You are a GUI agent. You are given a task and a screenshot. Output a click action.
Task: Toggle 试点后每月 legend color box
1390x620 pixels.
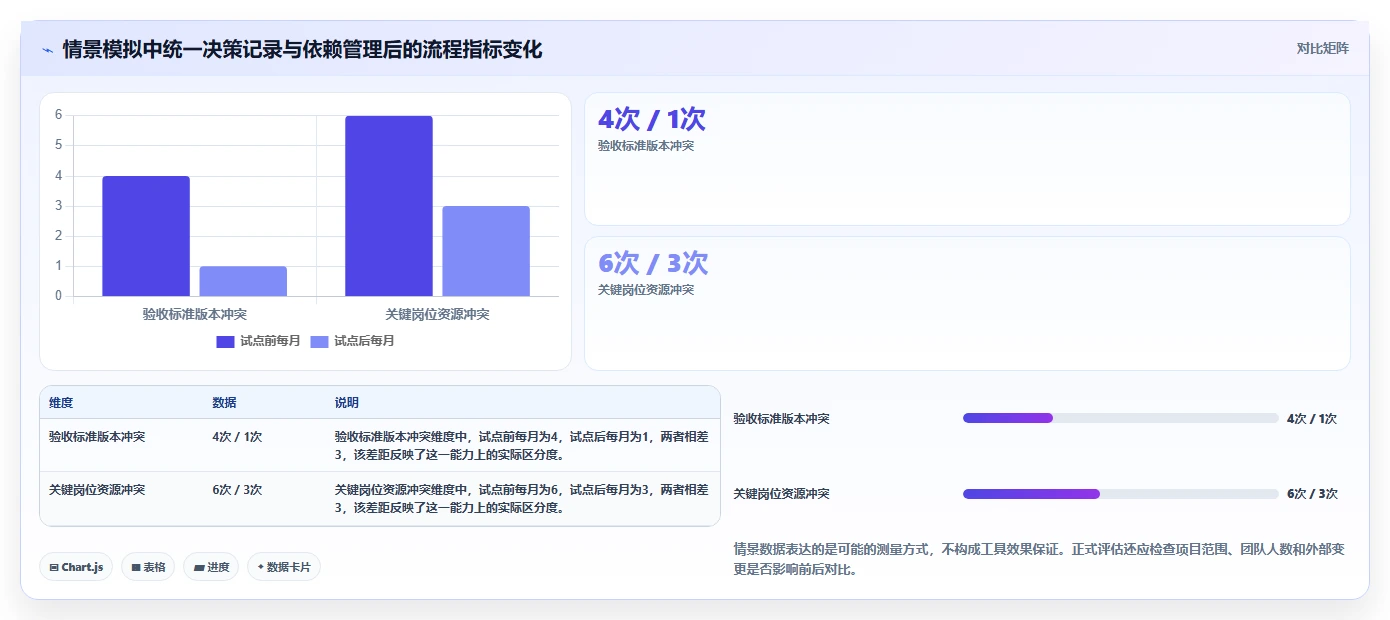[319, 341]
